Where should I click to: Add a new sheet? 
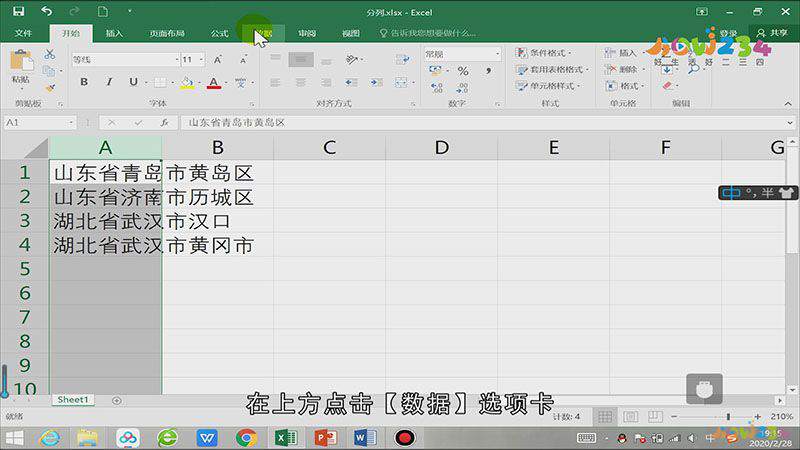point(116,401)
